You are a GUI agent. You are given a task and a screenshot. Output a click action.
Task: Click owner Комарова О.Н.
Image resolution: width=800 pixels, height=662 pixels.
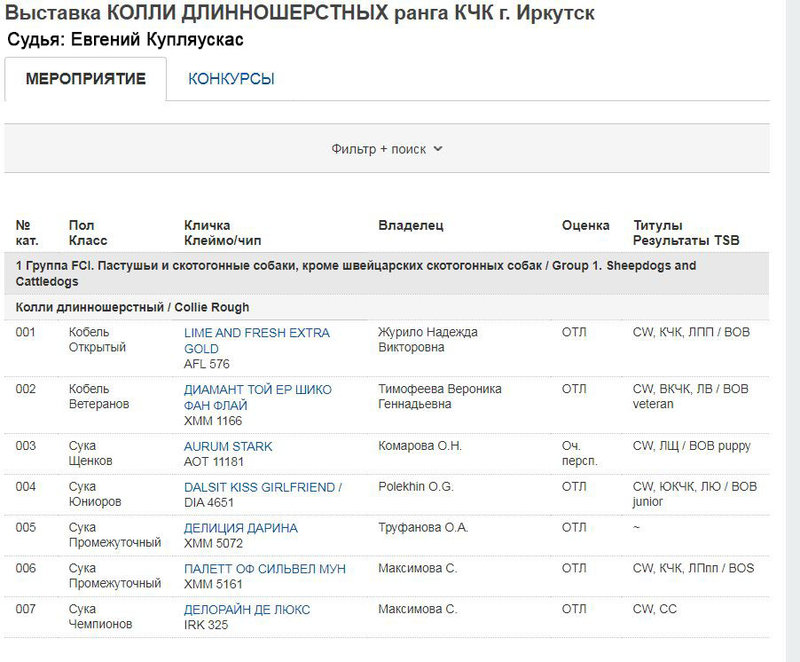coord(420,446)
